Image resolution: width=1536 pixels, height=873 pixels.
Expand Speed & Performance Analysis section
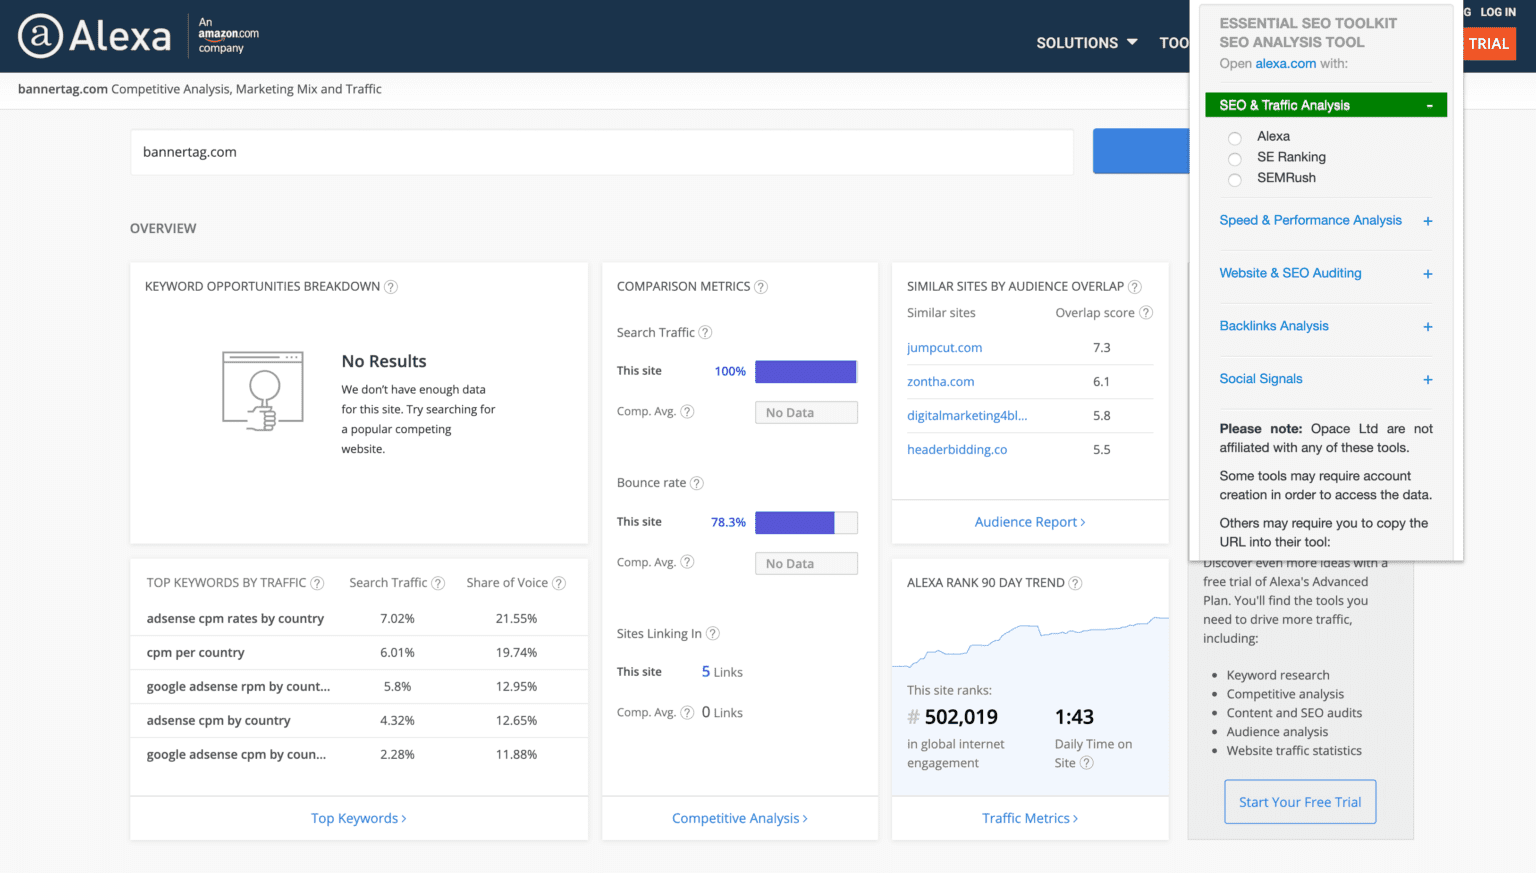click(x=1427, y=221)
